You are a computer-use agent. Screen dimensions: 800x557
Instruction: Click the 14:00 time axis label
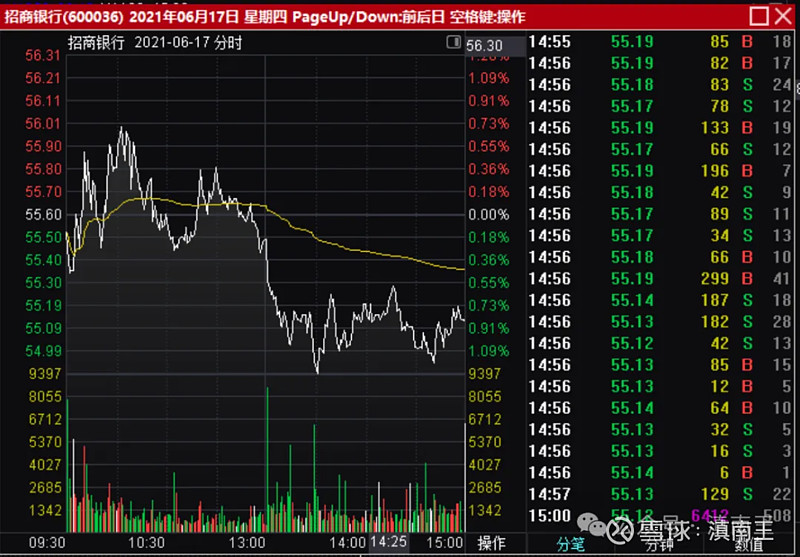(347, 542)
